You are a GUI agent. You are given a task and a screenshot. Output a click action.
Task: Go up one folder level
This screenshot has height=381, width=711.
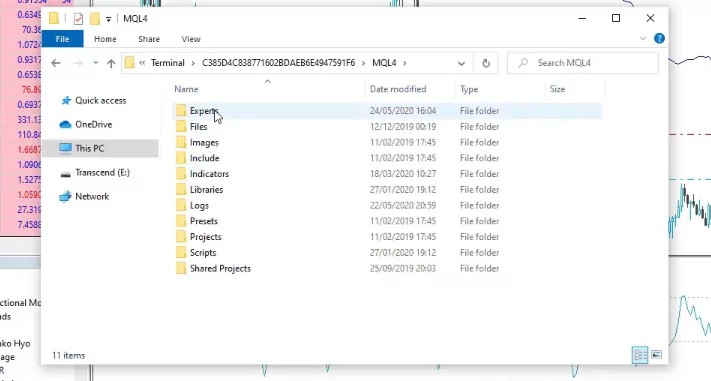point(111,63)
